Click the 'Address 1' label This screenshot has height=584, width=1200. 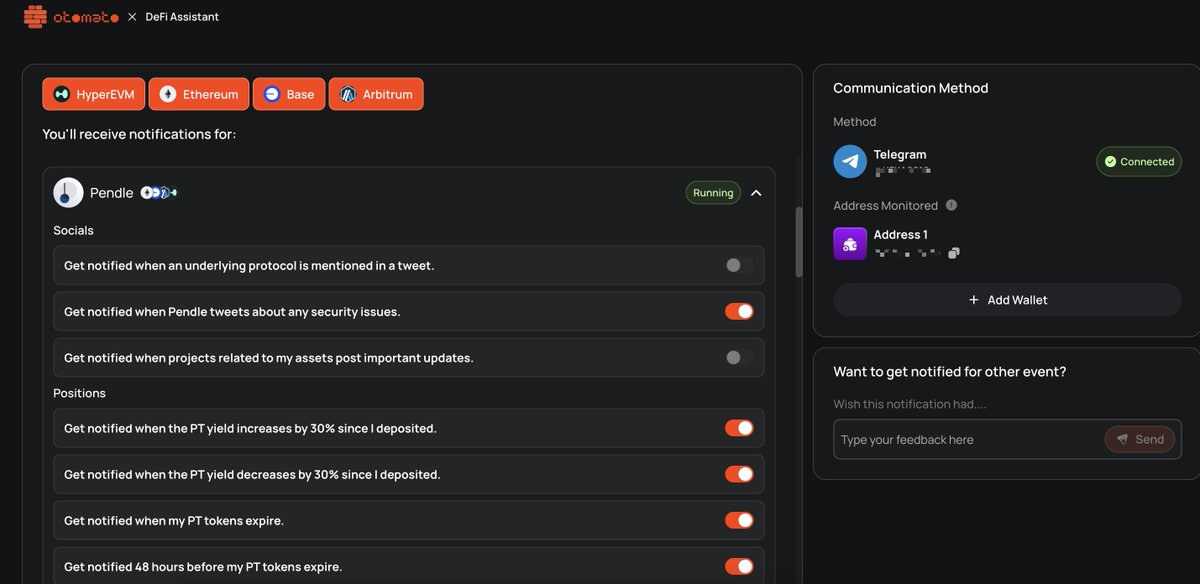pyautogui.click(x=900, y=235)
